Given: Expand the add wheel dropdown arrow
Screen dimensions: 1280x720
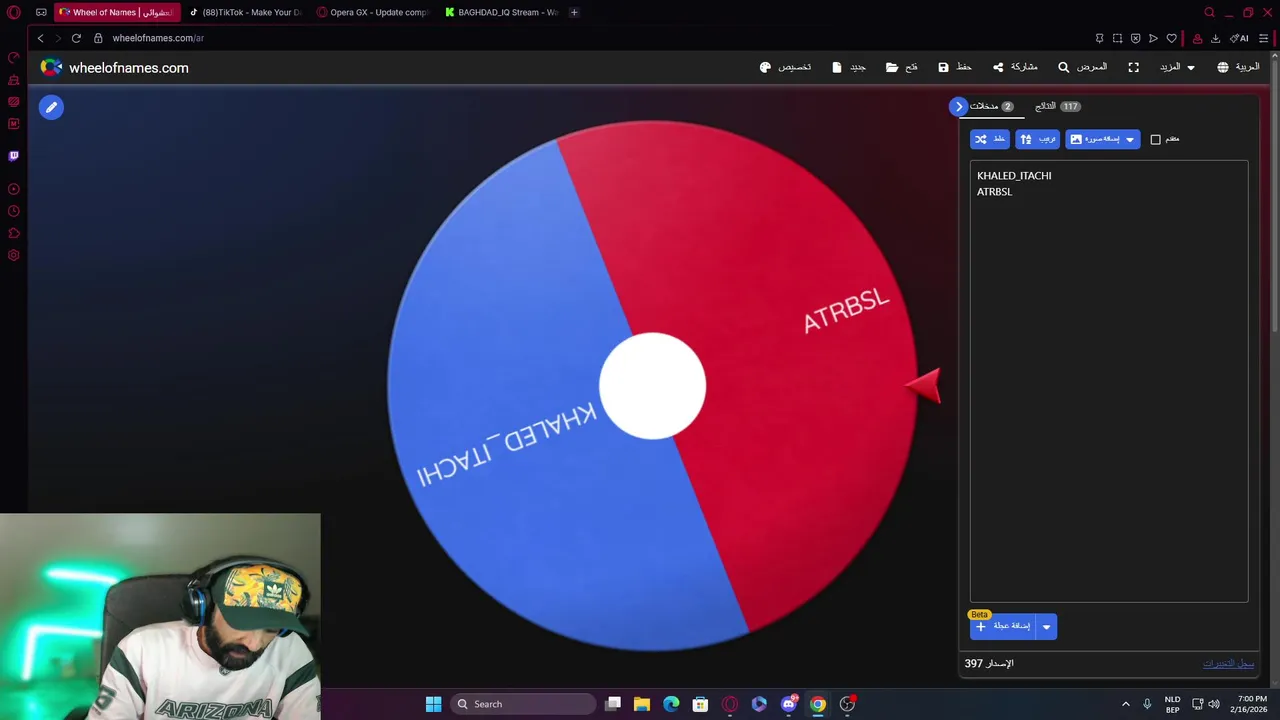Looking at the screenshot, I should point(1046,627).
